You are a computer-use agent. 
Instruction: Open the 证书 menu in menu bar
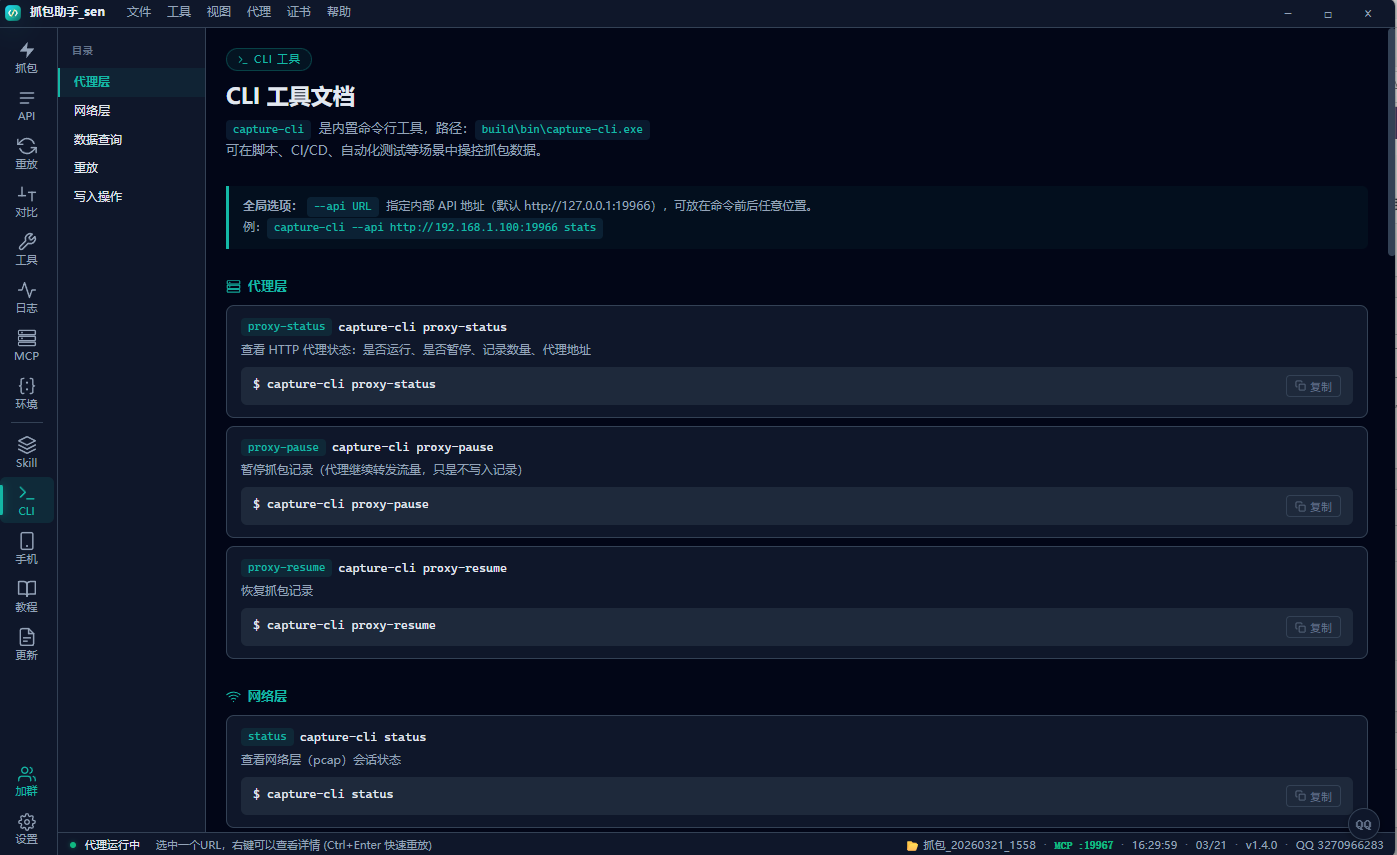[299, 12]
